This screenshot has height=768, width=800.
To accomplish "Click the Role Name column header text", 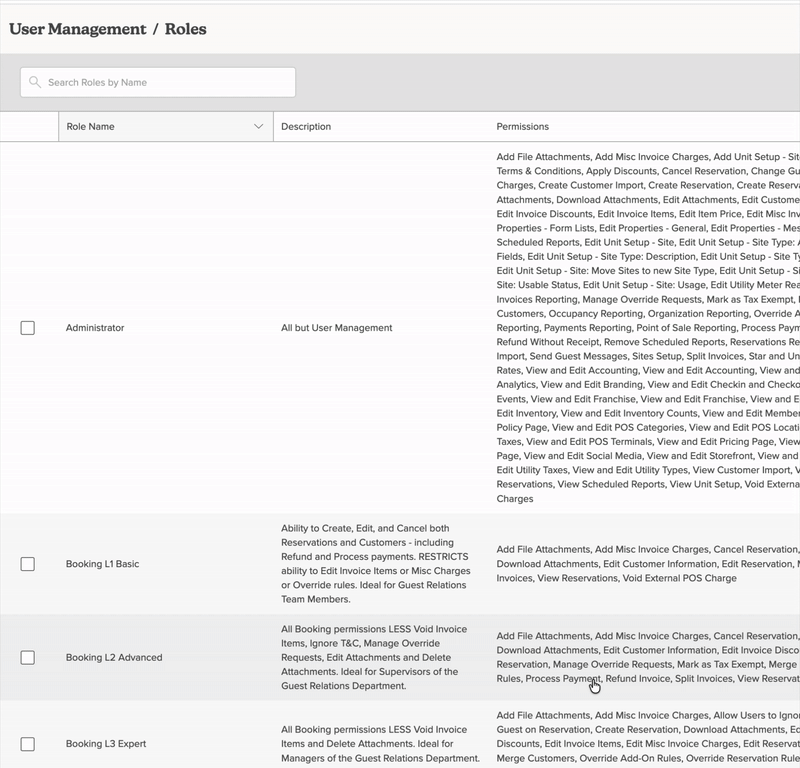I will 90,127.
